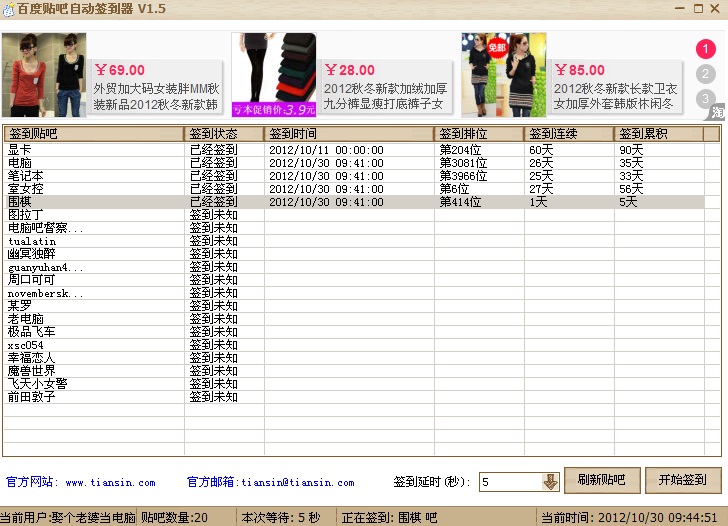Select the 电脑 row in list
Image resolution: width=728 pixels, height=526 pixels.
(354, 163)
